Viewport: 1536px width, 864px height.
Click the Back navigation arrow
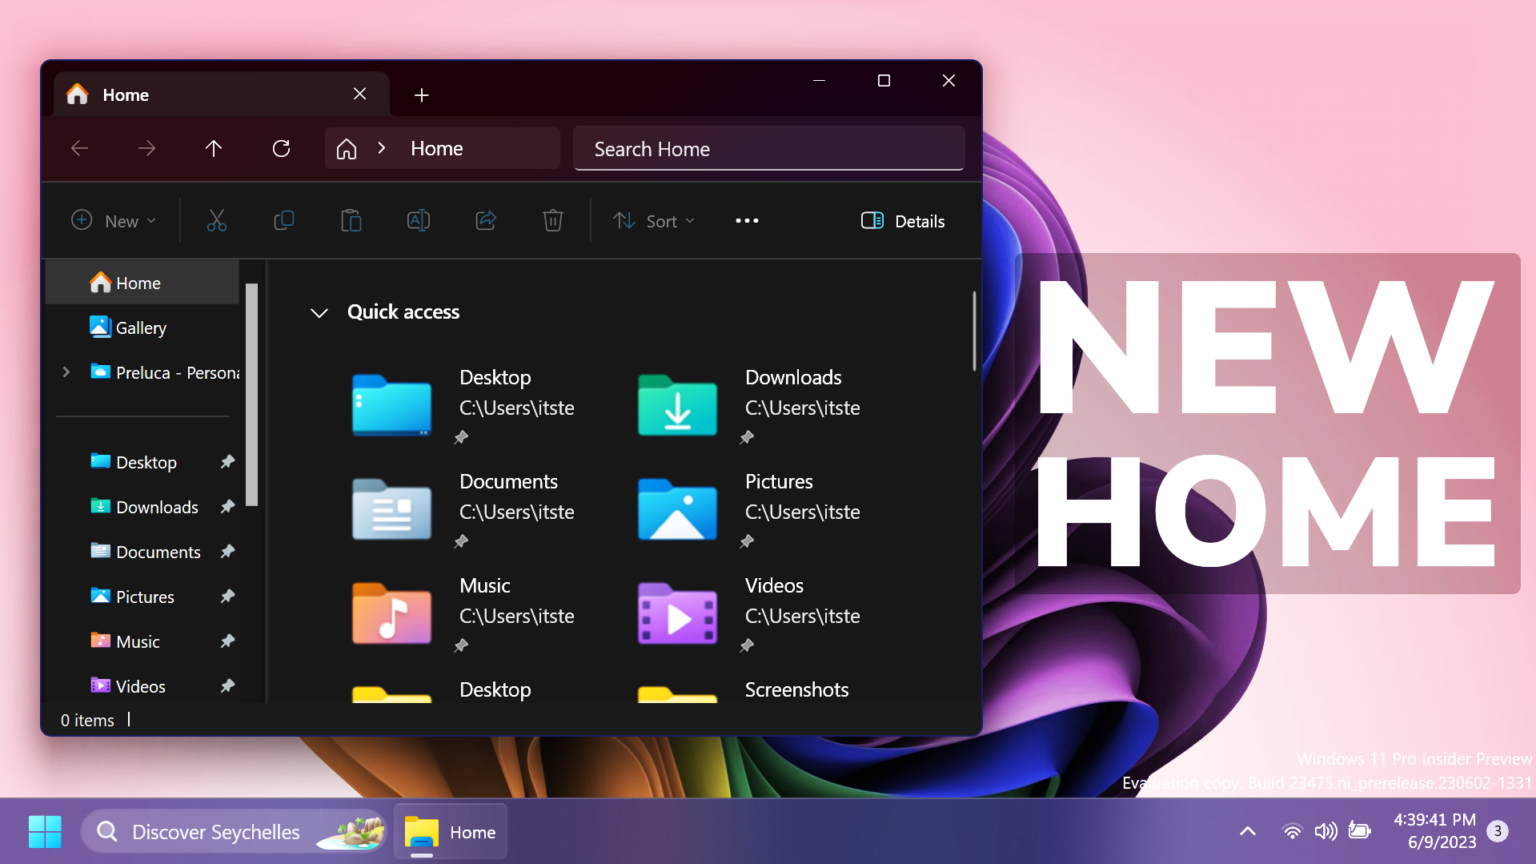[79, 148]
